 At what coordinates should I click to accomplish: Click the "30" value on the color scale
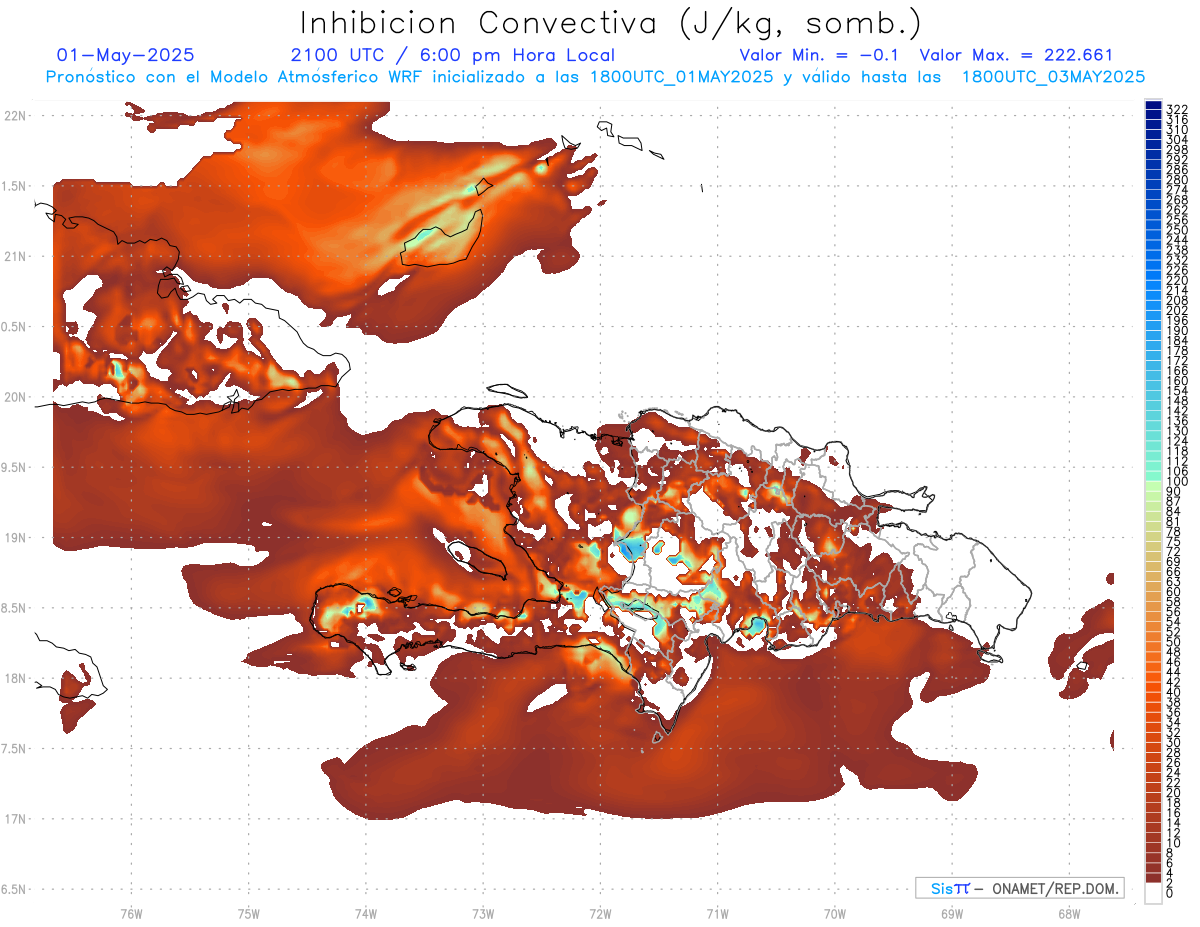click(x=1173, y=741)
